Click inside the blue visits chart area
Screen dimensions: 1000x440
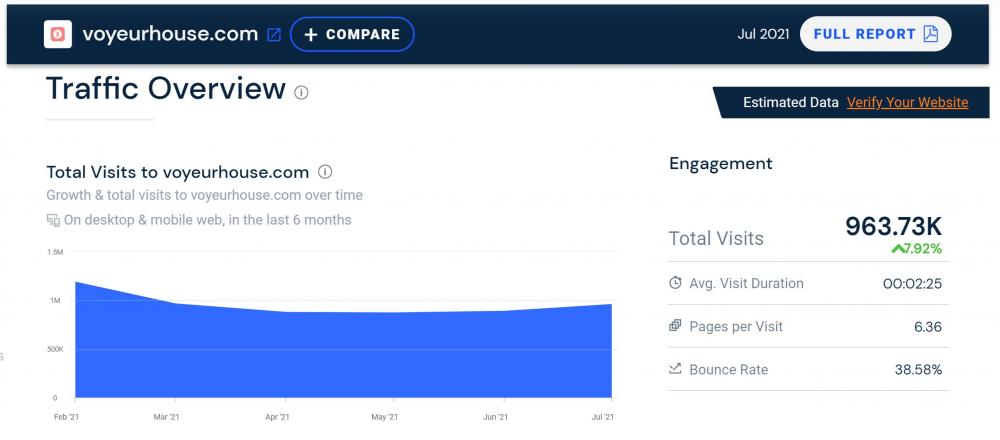point(340,350)
